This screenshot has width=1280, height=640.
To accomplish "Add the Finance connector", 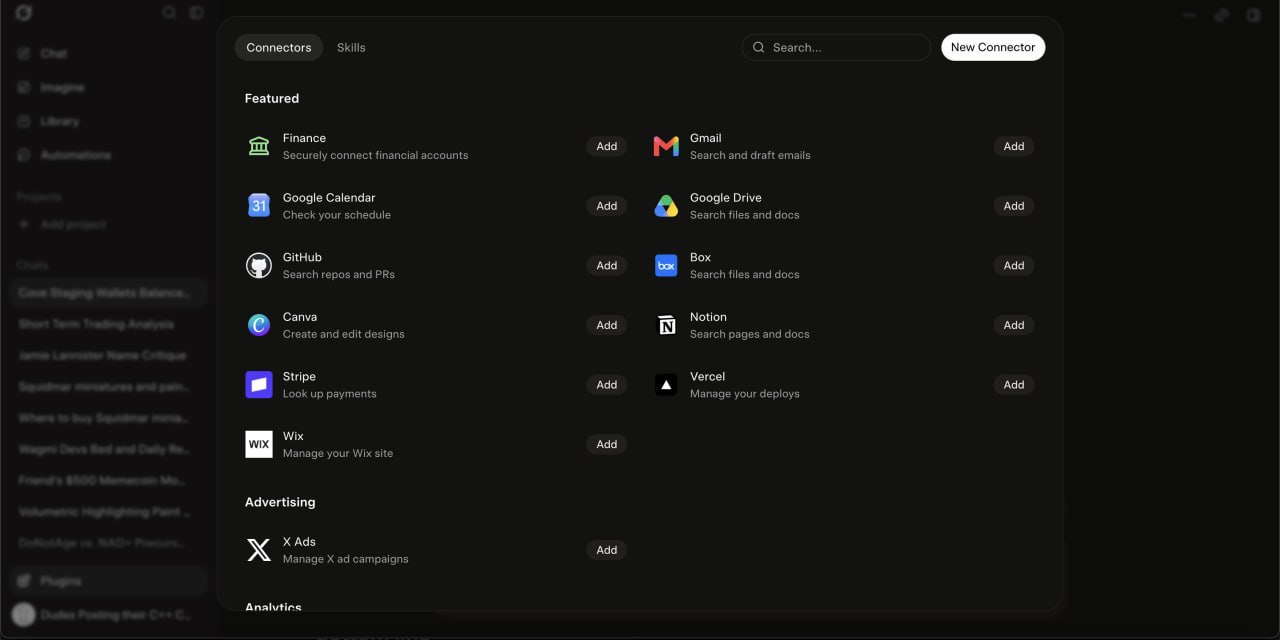I will (x=607, y=146).
